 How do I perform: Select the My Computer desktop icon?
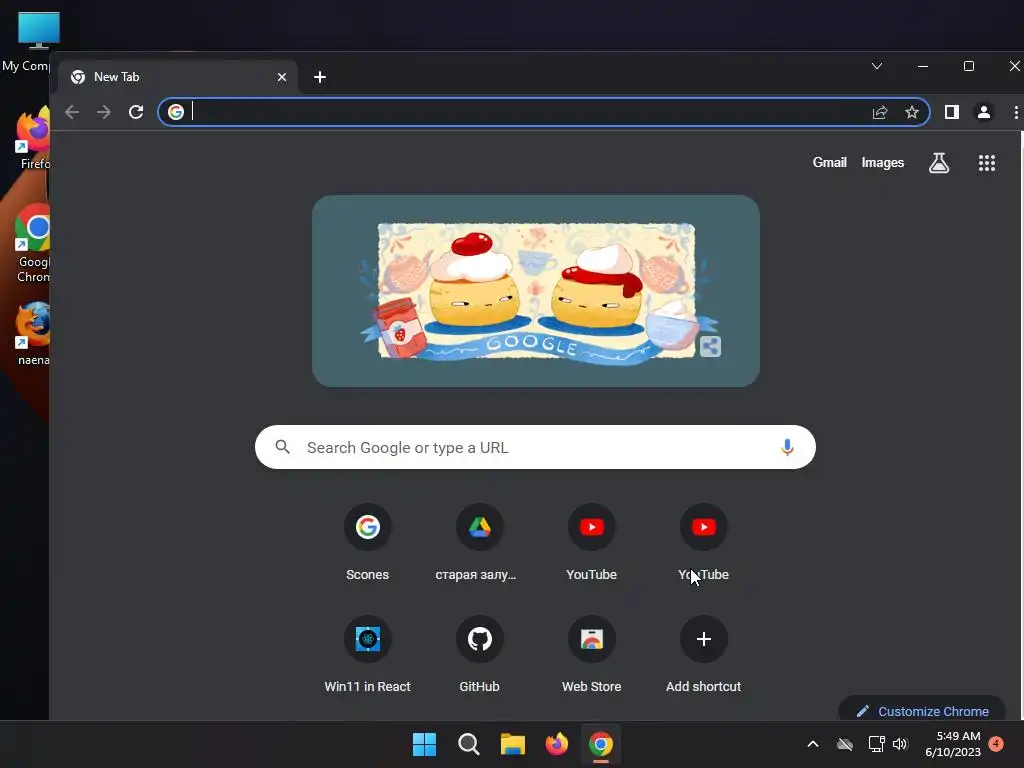pyautogui.click(x=29, y=42)
